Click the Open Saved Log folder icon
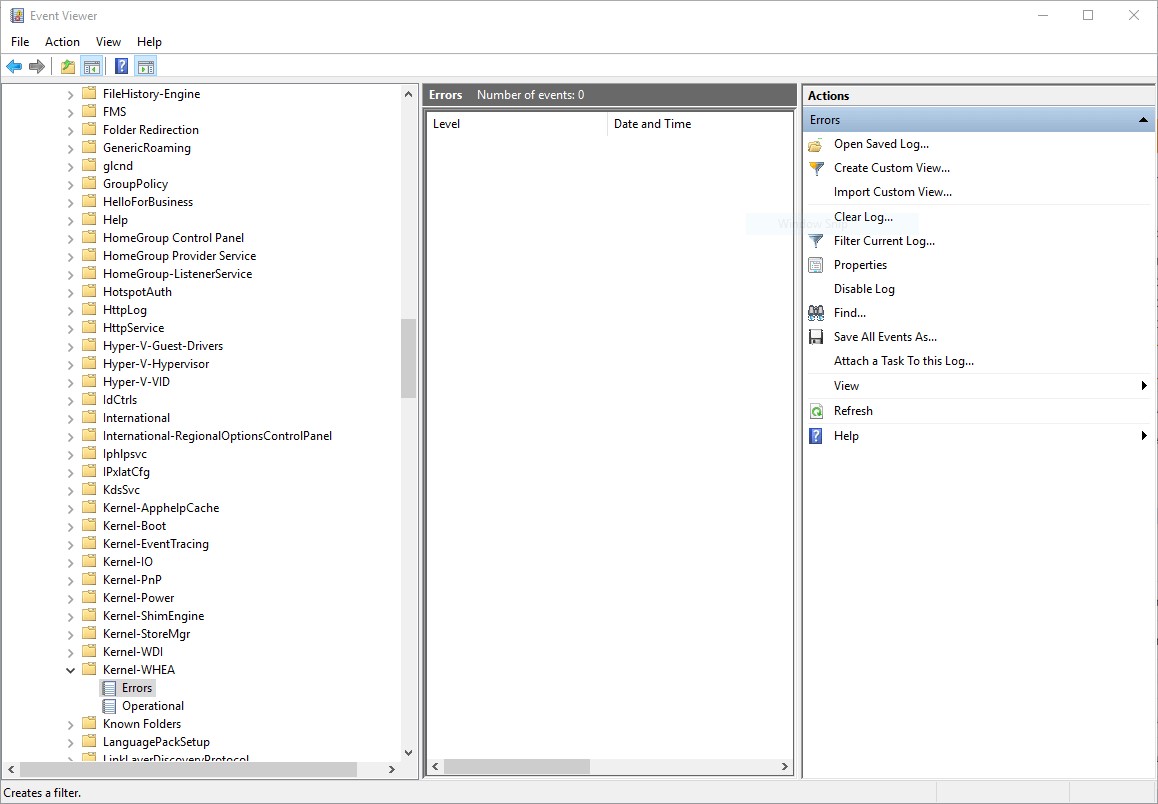The height and width of the screenshot is (804, 1158). [x=815, y=145]
